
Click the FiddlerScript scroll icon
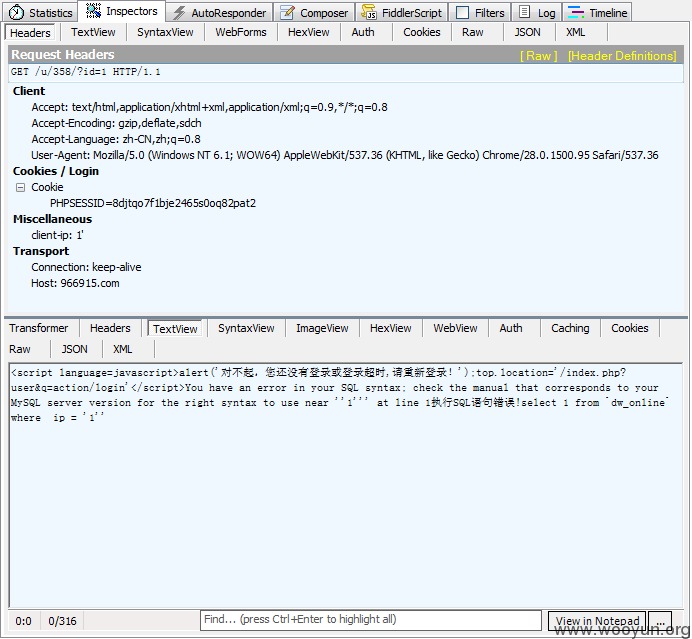(x=369, y=12)
